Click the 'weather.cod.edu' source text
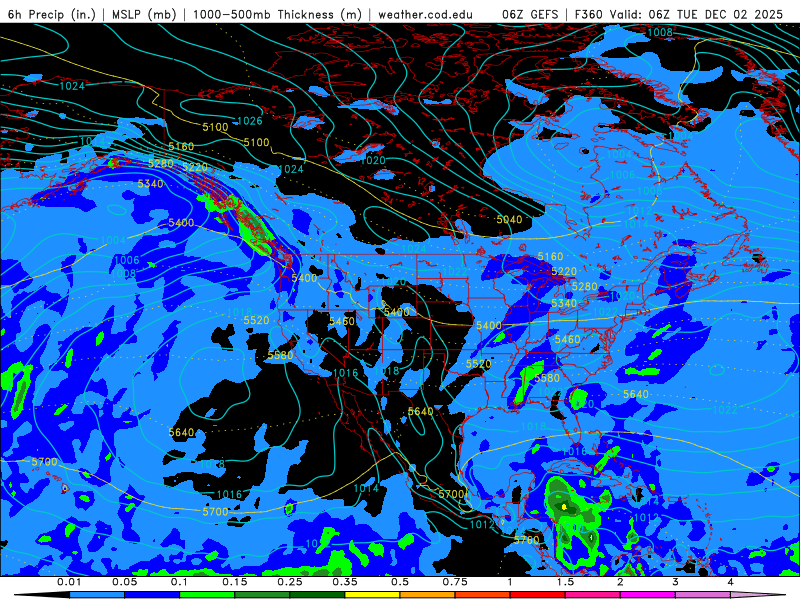 (x=425, y=14)
